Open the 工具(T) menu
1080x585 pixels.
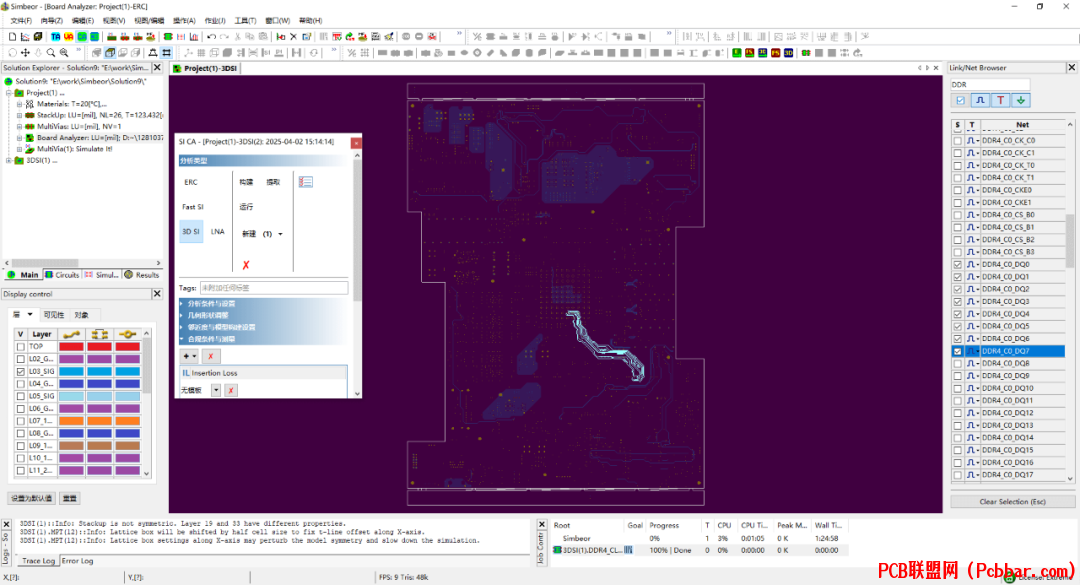pyautogui.click(x=245, y=21)
